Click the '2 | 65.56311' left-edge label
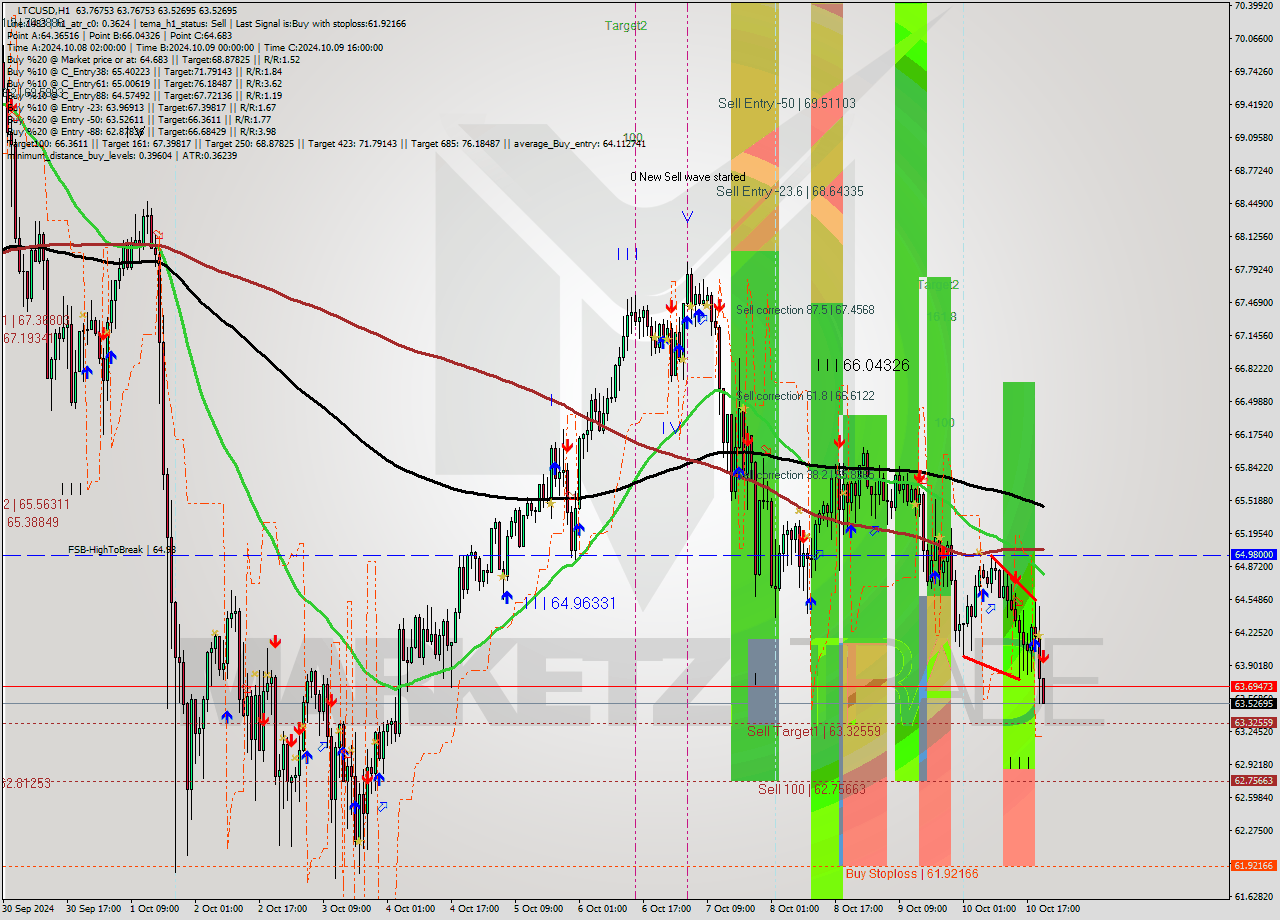The image size is (1280, 920). [x=36, y=505]
